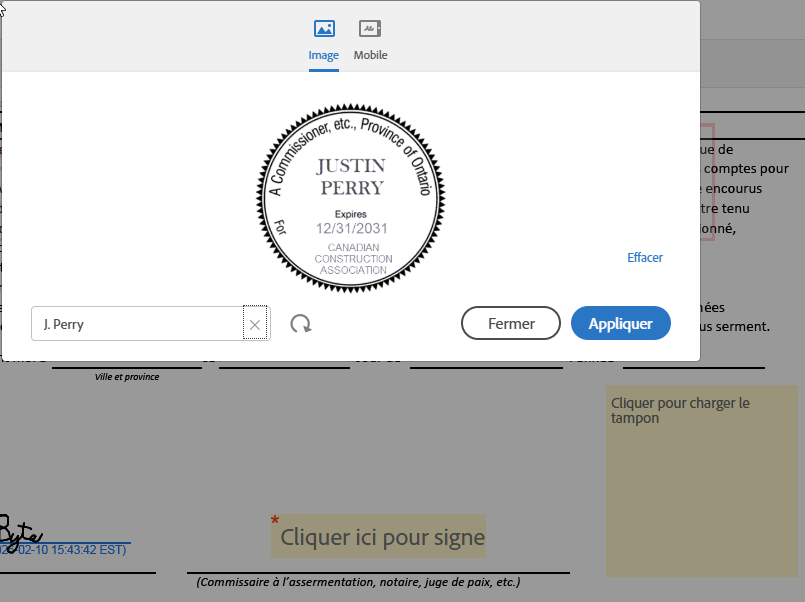Click Fermer to dismiss the dialog
Screen dimensions: 805x602
click(x=510, y=323)
